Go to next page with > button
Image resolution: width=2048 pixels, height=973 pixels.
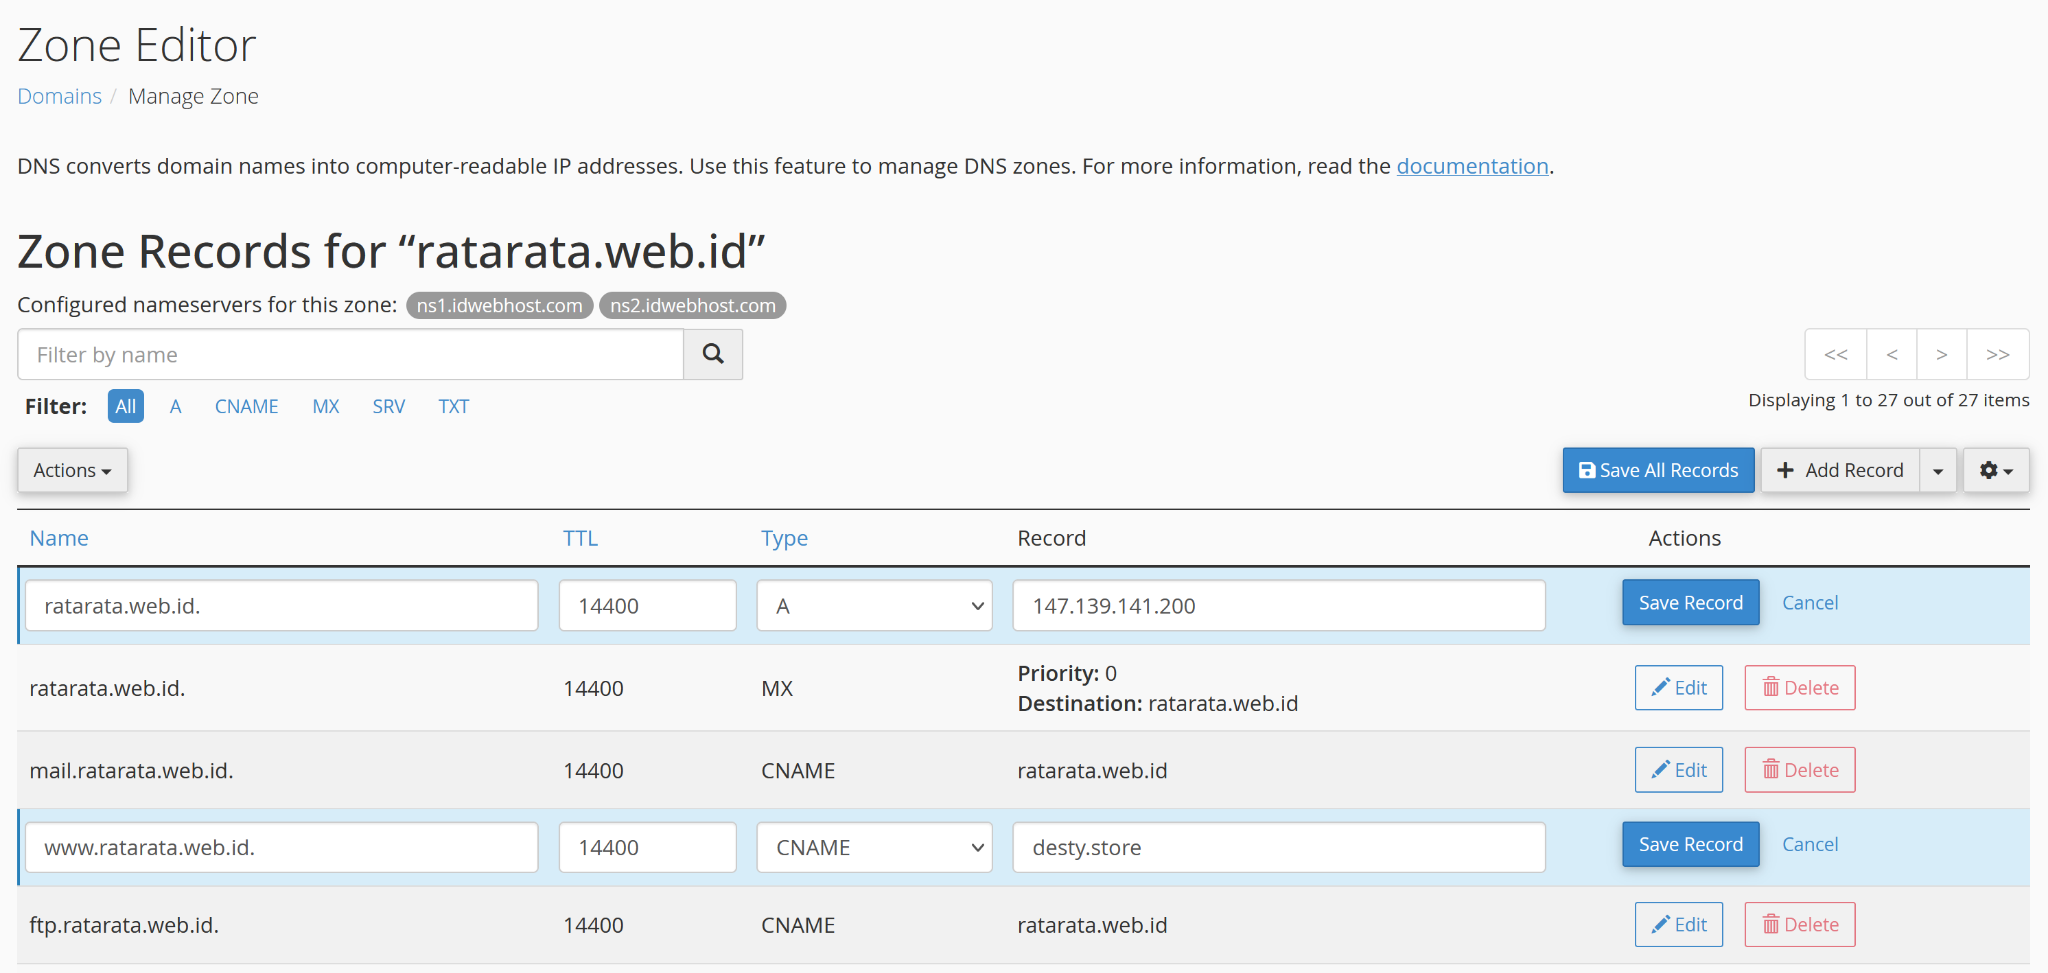pyautogui.click(x=1942, y=354)
